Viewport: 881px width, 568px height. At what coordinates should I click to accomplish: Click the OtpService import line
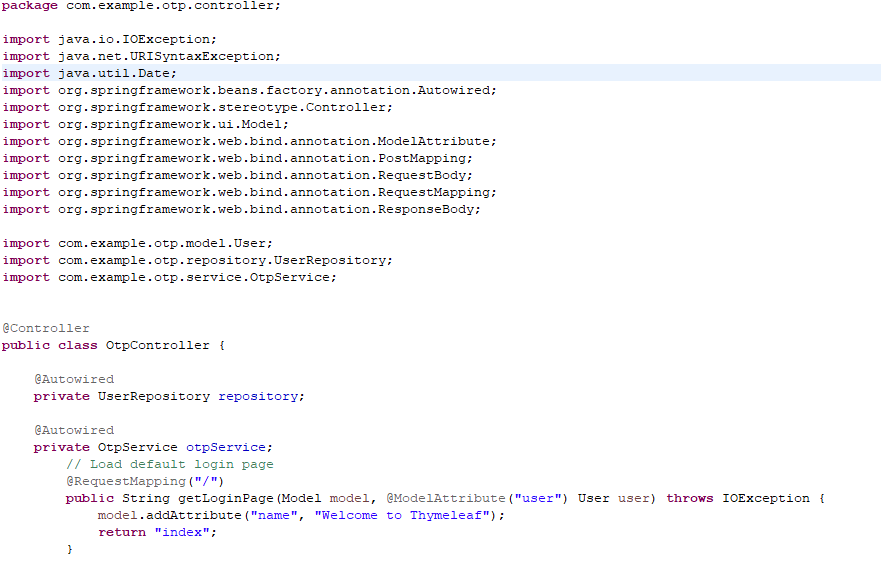pos(169,277)
